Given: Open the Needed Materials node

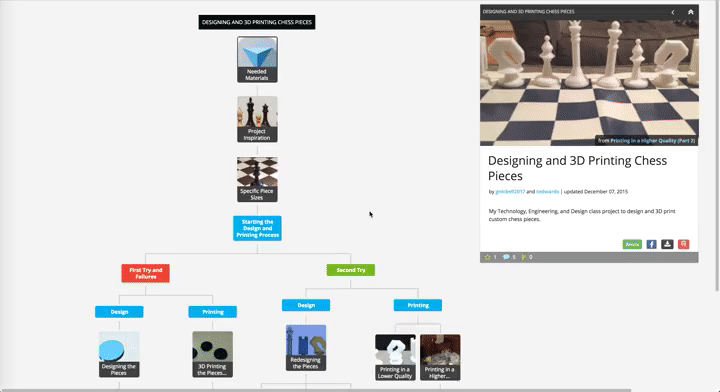Looking at the screenshot, I should [257, 60].
